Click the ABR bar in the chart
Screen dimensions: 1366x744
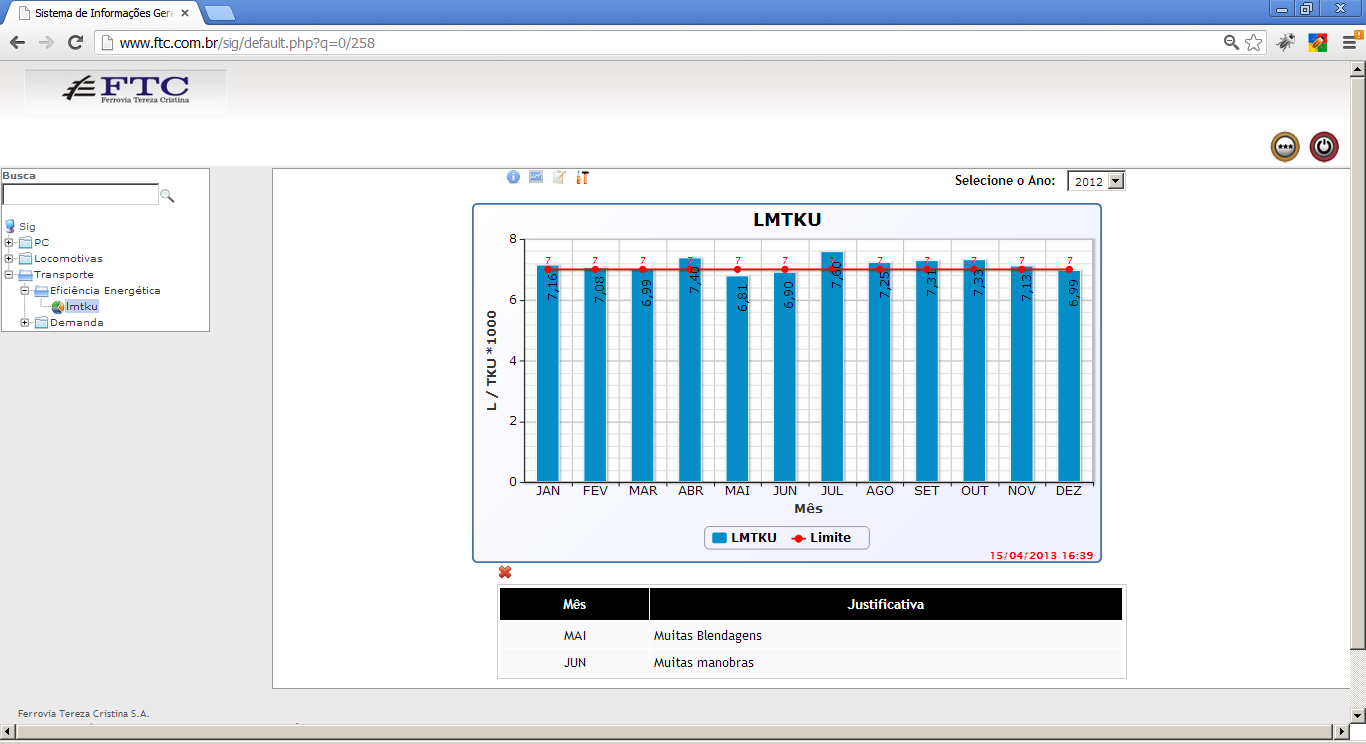point(690,370)
